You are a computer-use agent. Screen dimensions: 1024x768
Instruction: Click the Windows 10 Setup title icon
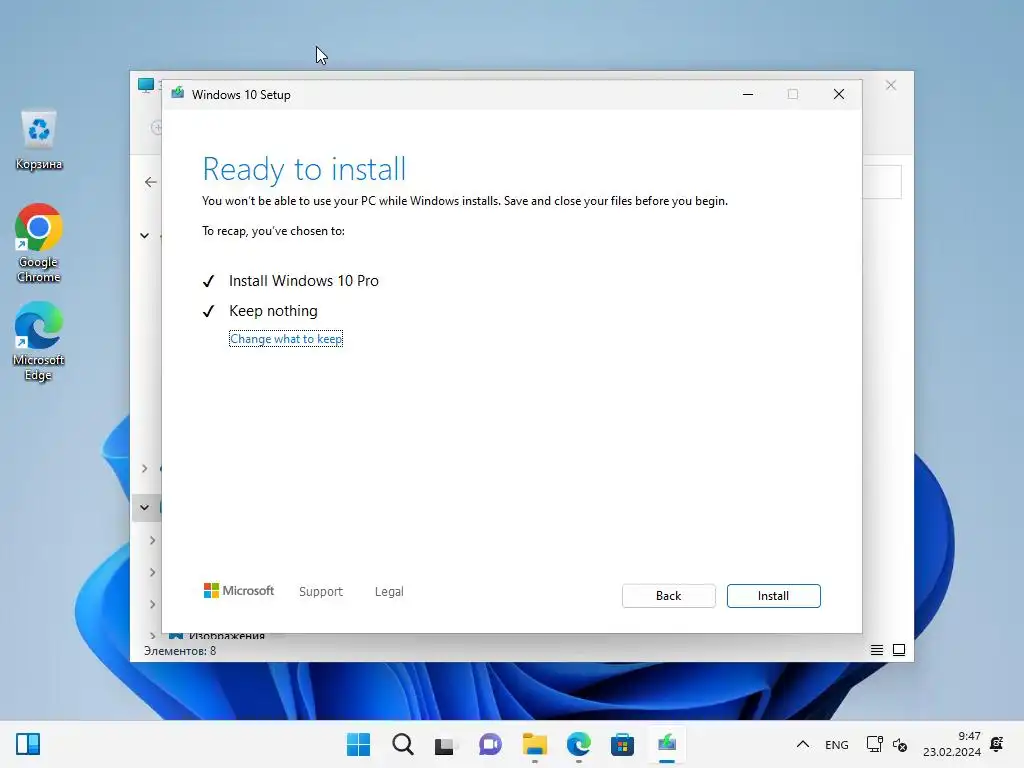177,94
